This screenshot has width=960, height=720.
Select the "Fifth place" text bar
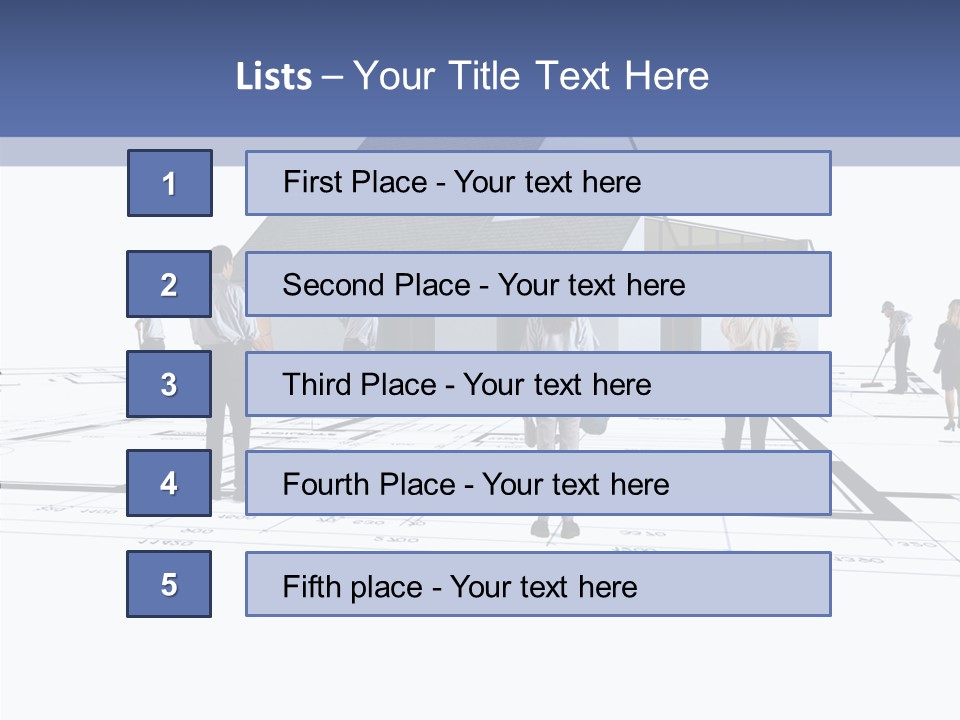(538, 584)
